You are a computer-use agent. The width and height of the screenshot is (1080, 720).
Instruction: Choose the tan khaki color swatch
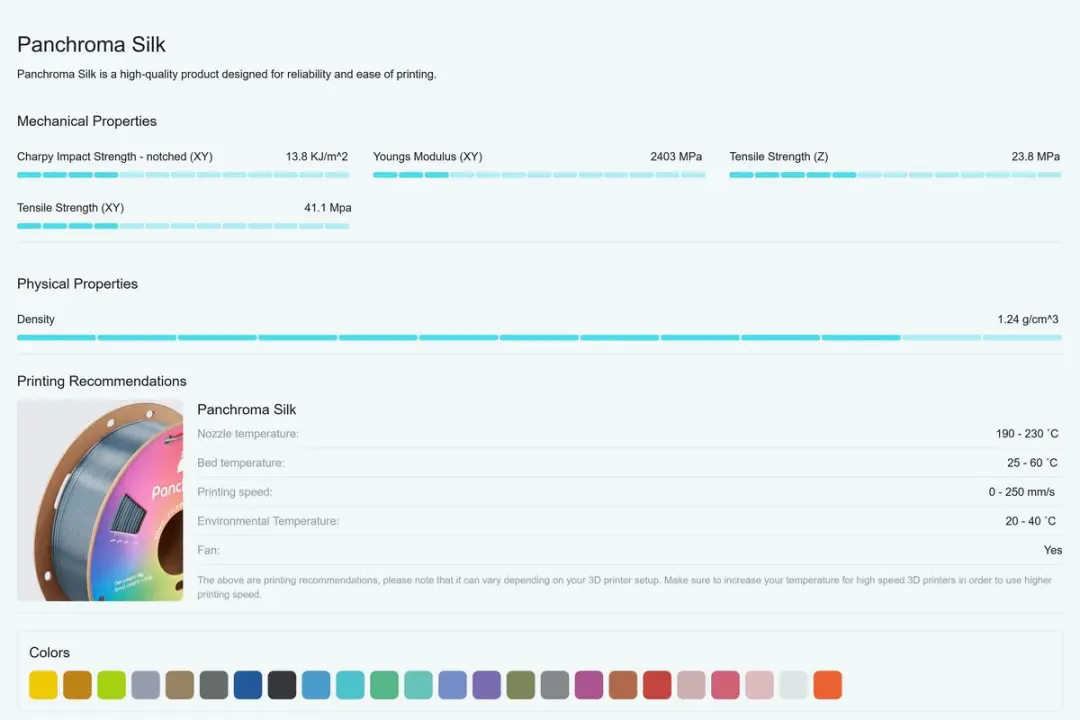click(180, 685)
